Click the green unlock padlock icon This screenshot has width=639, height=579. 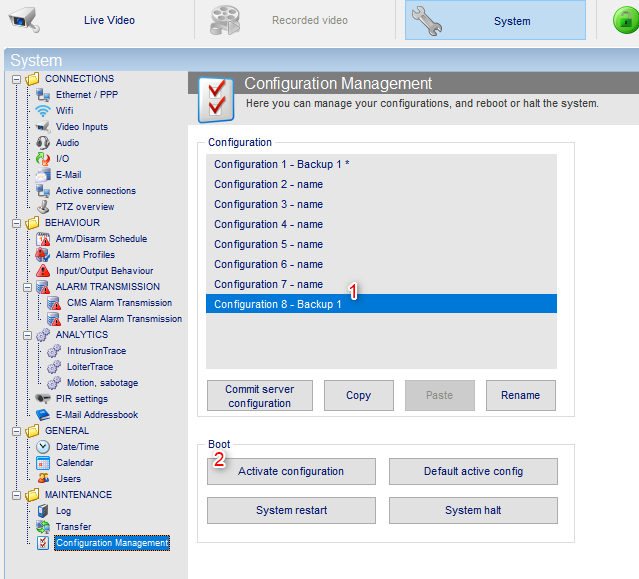click(x=626, y=20)
